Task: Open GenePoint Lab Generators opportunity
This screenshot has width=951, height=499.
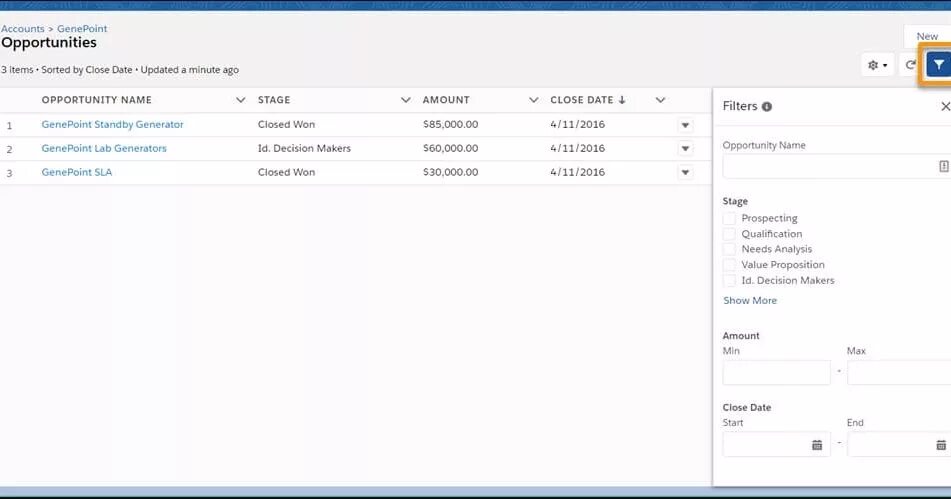Action: point(104,149)
